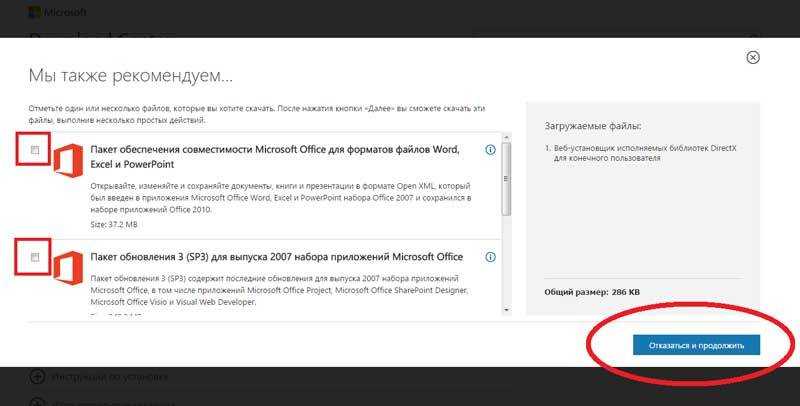Click the Office logo beside SP3 update
Screen dimensions: 800x406
pos(68,268)
